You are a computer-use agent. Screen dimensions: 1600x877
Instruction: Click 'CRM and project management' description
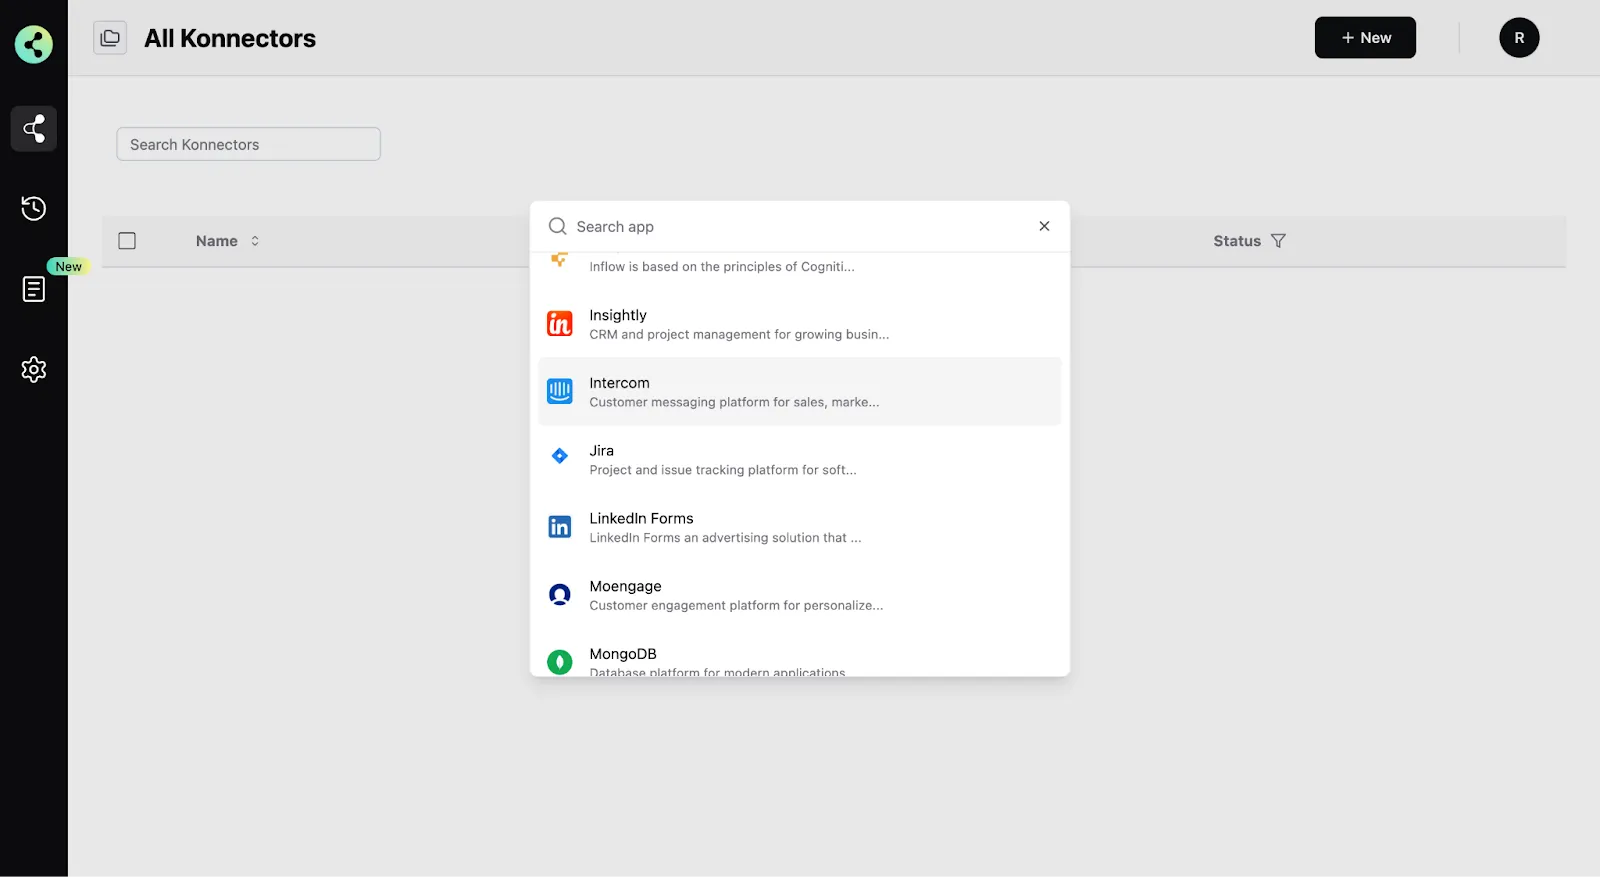(739, 335)
